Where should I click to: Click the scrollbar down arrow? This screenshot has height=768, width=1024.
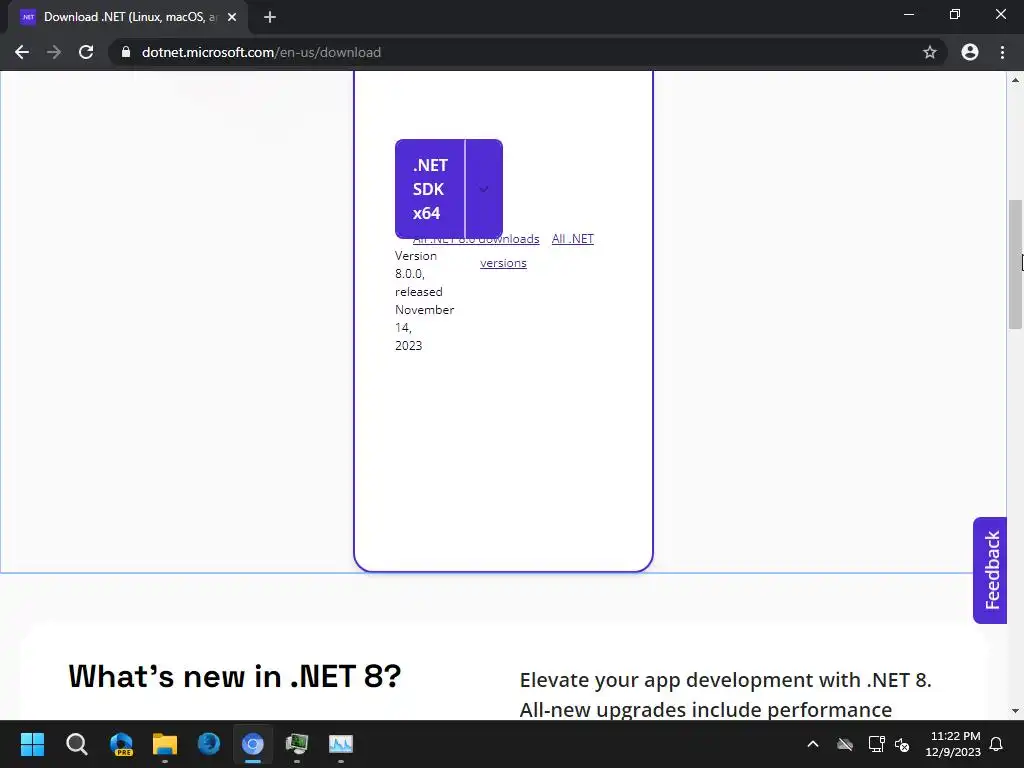[x=1015, y=711]
